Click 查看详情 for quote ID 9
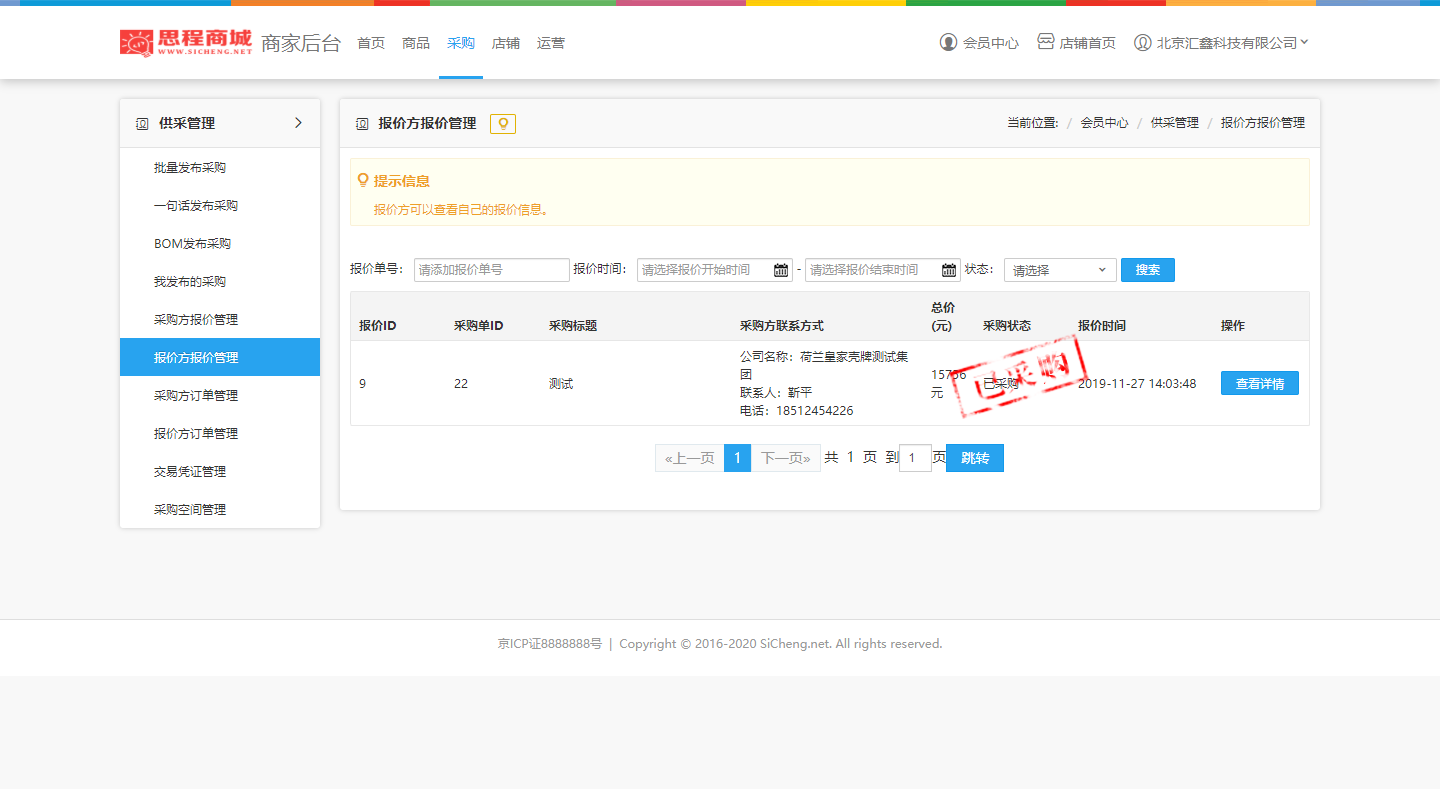1440x789 pixels. coord(1260,383)
